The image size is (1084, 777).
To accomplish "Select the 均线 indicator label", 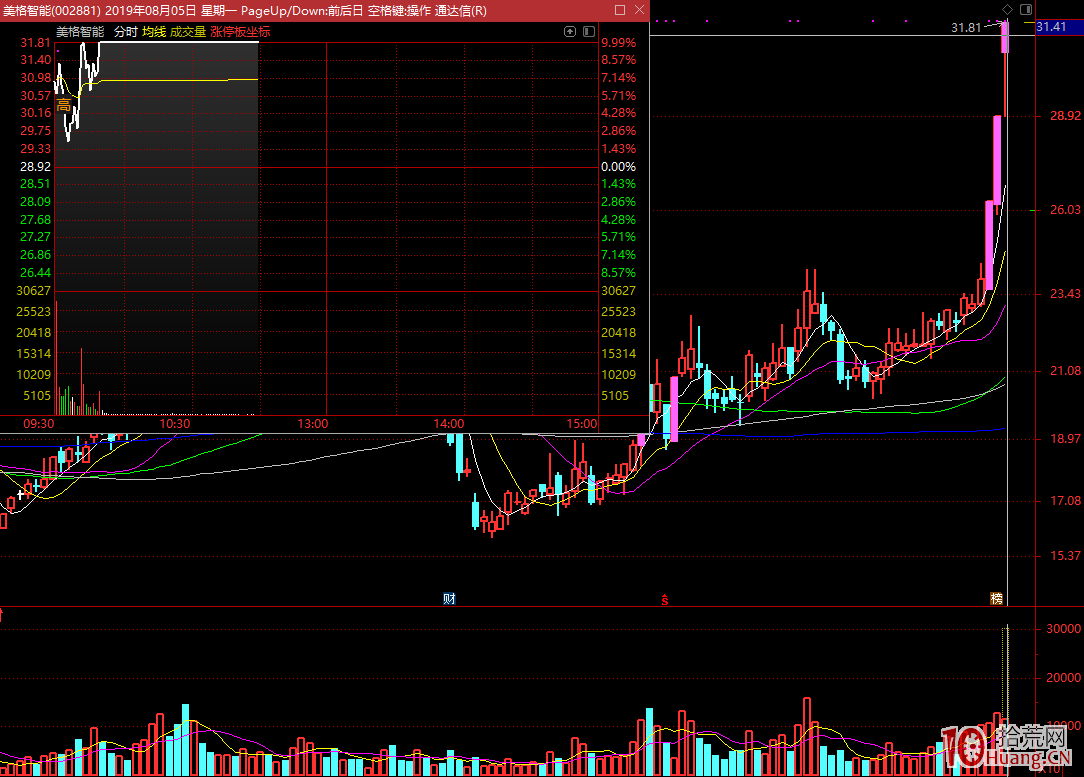I will tap(153, 31).
